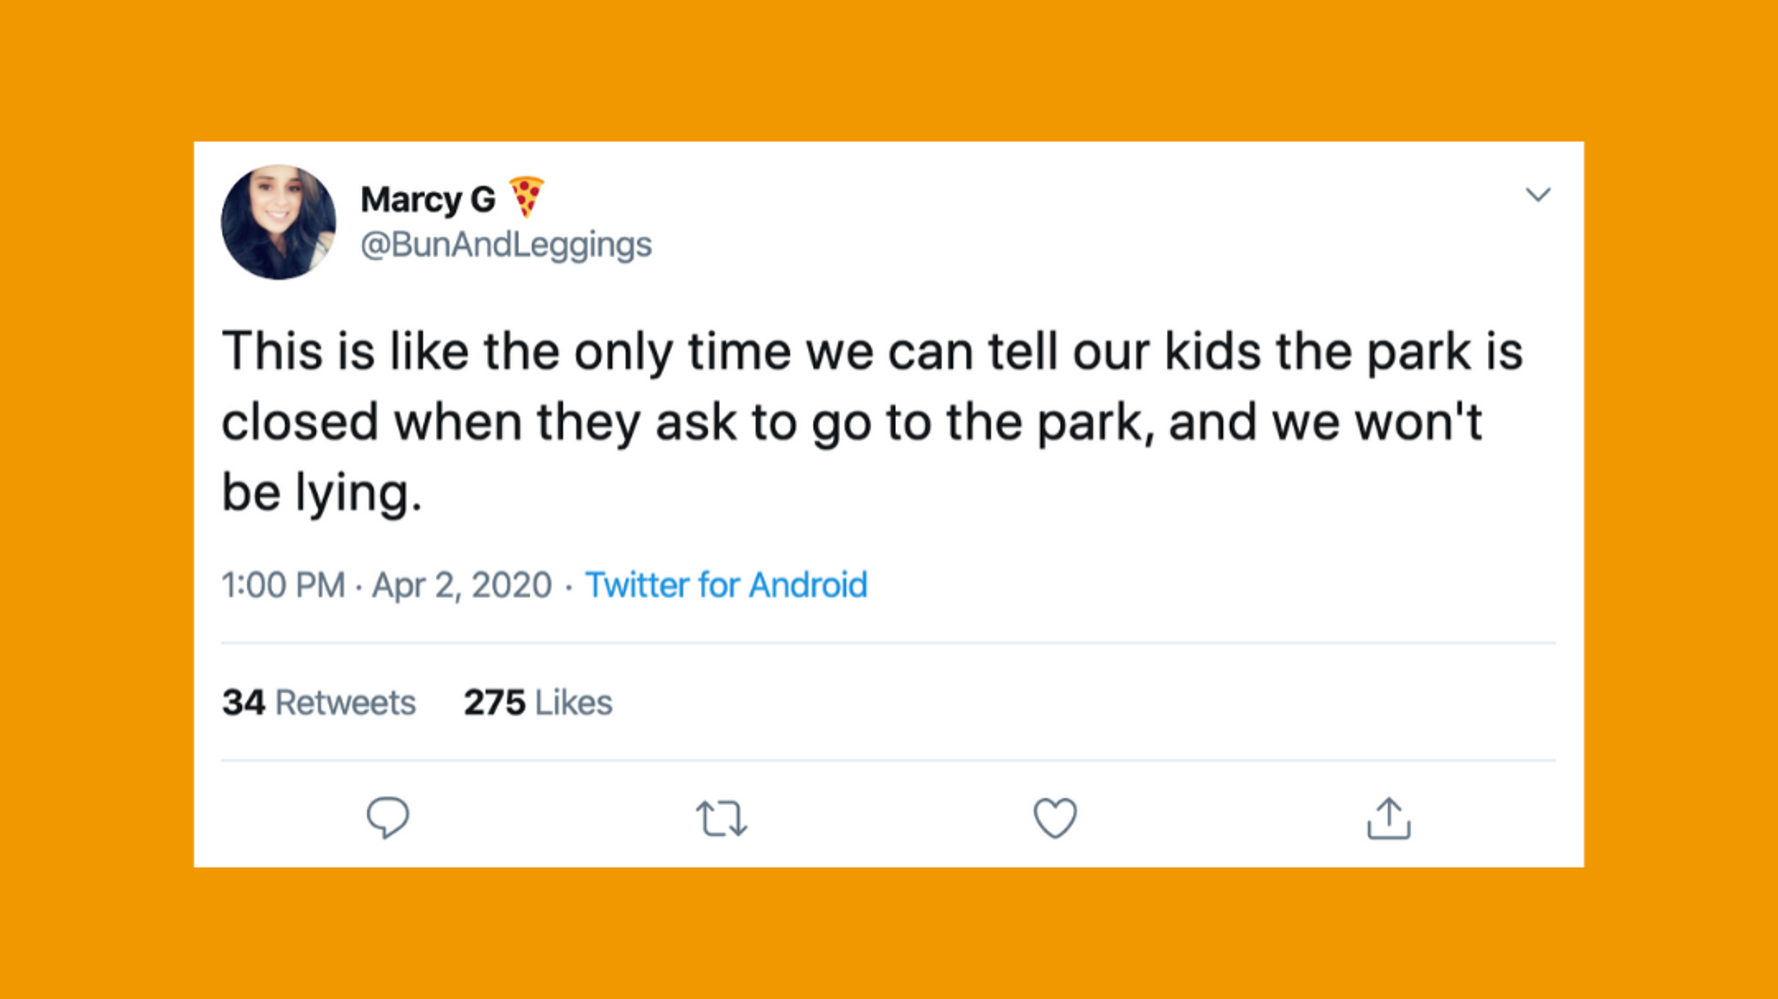1778x999 pixels.
Task: Click the 1:00 PM timestamp
Action: click(283, 585)
